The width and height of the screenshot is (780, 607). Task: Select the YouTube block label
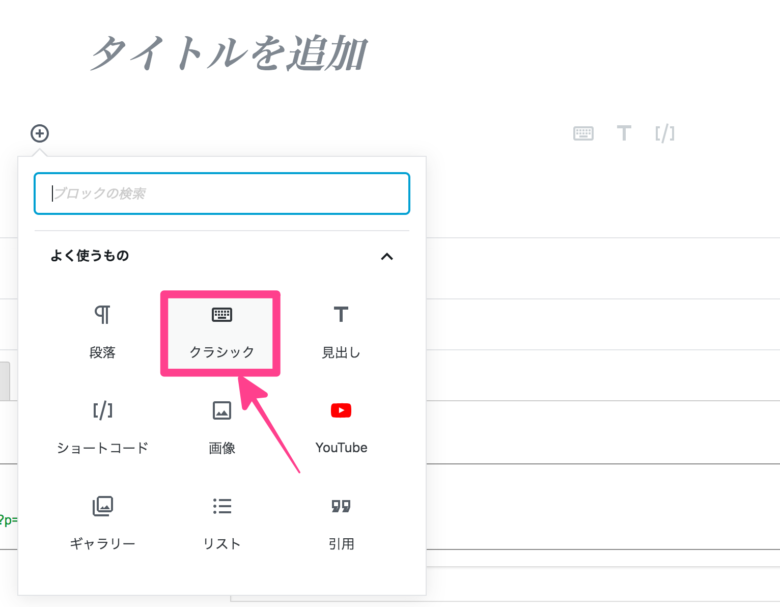[341, 448]
